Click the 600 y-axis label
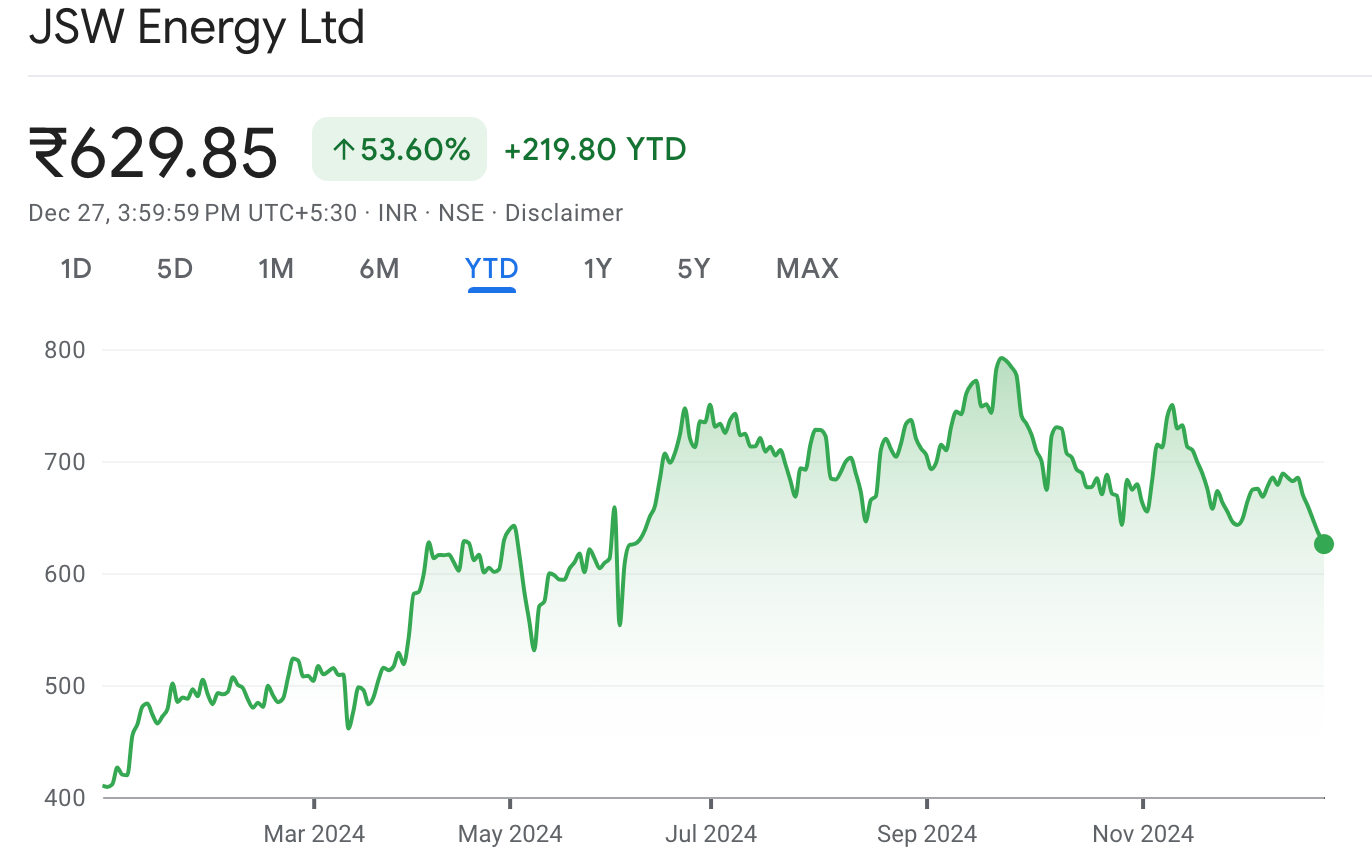This screenshot has width=1372, height=864. [65, 574]
